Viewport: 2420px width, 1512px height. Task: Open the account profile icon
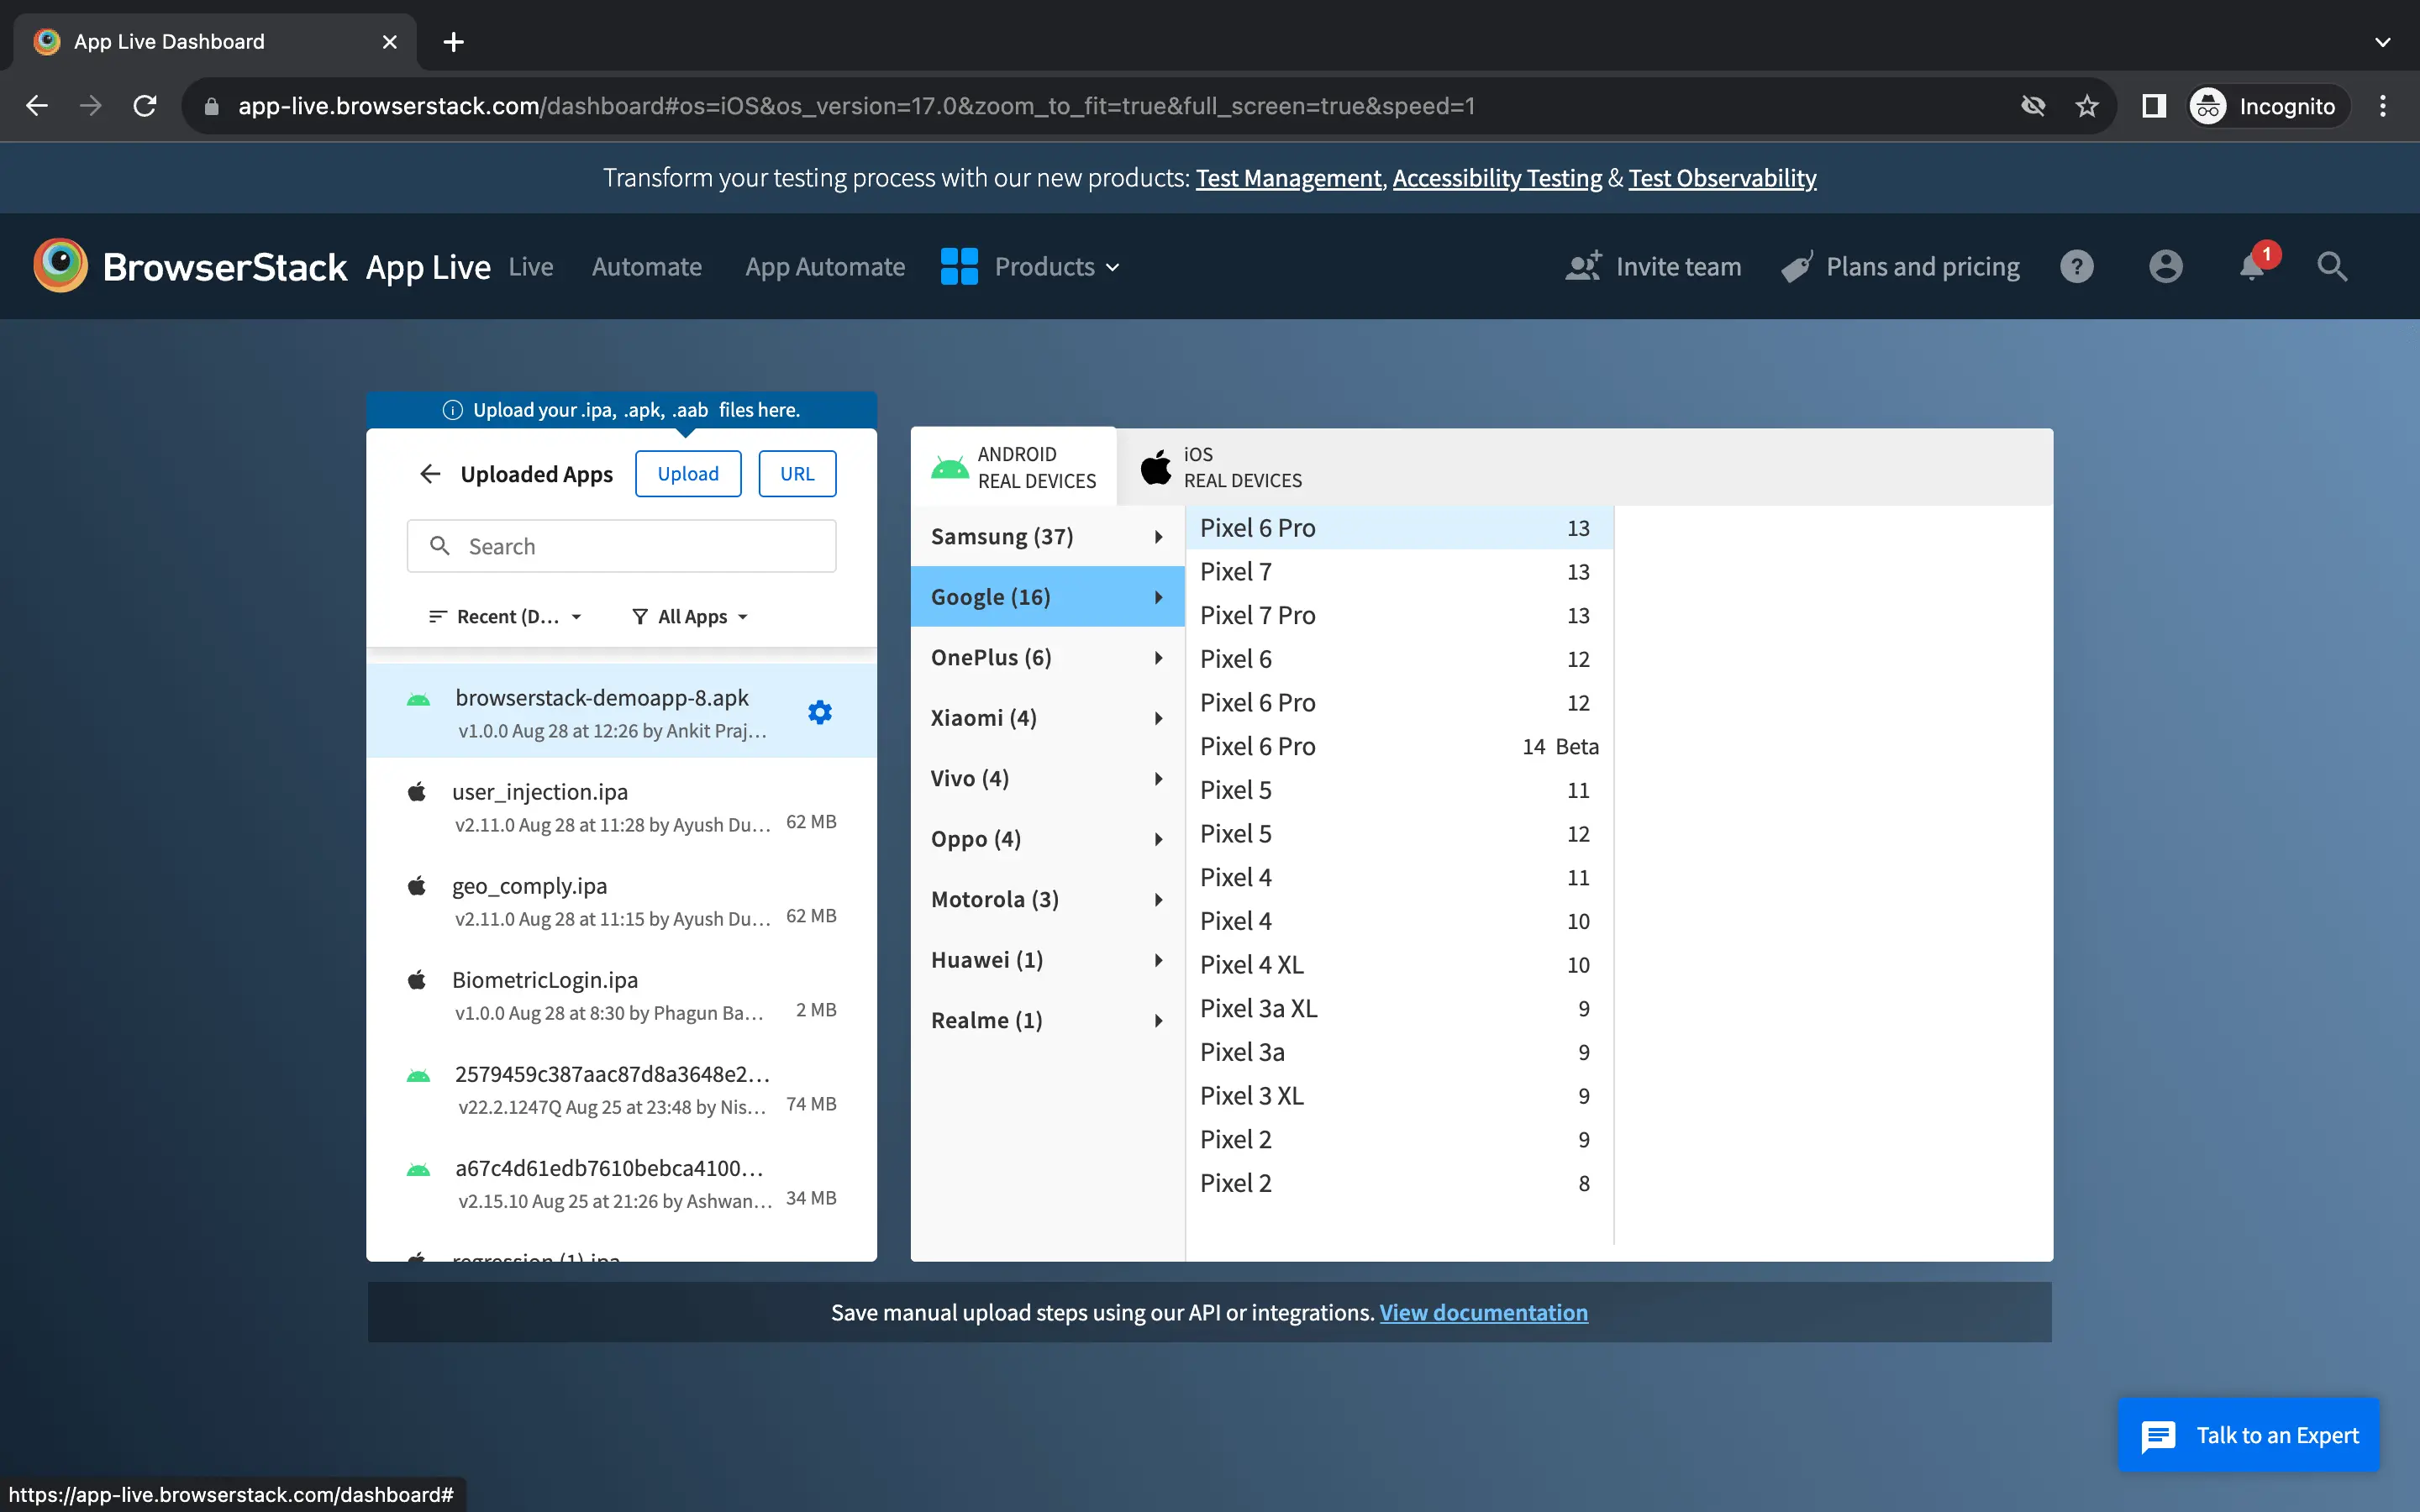tap(2165, 266)
